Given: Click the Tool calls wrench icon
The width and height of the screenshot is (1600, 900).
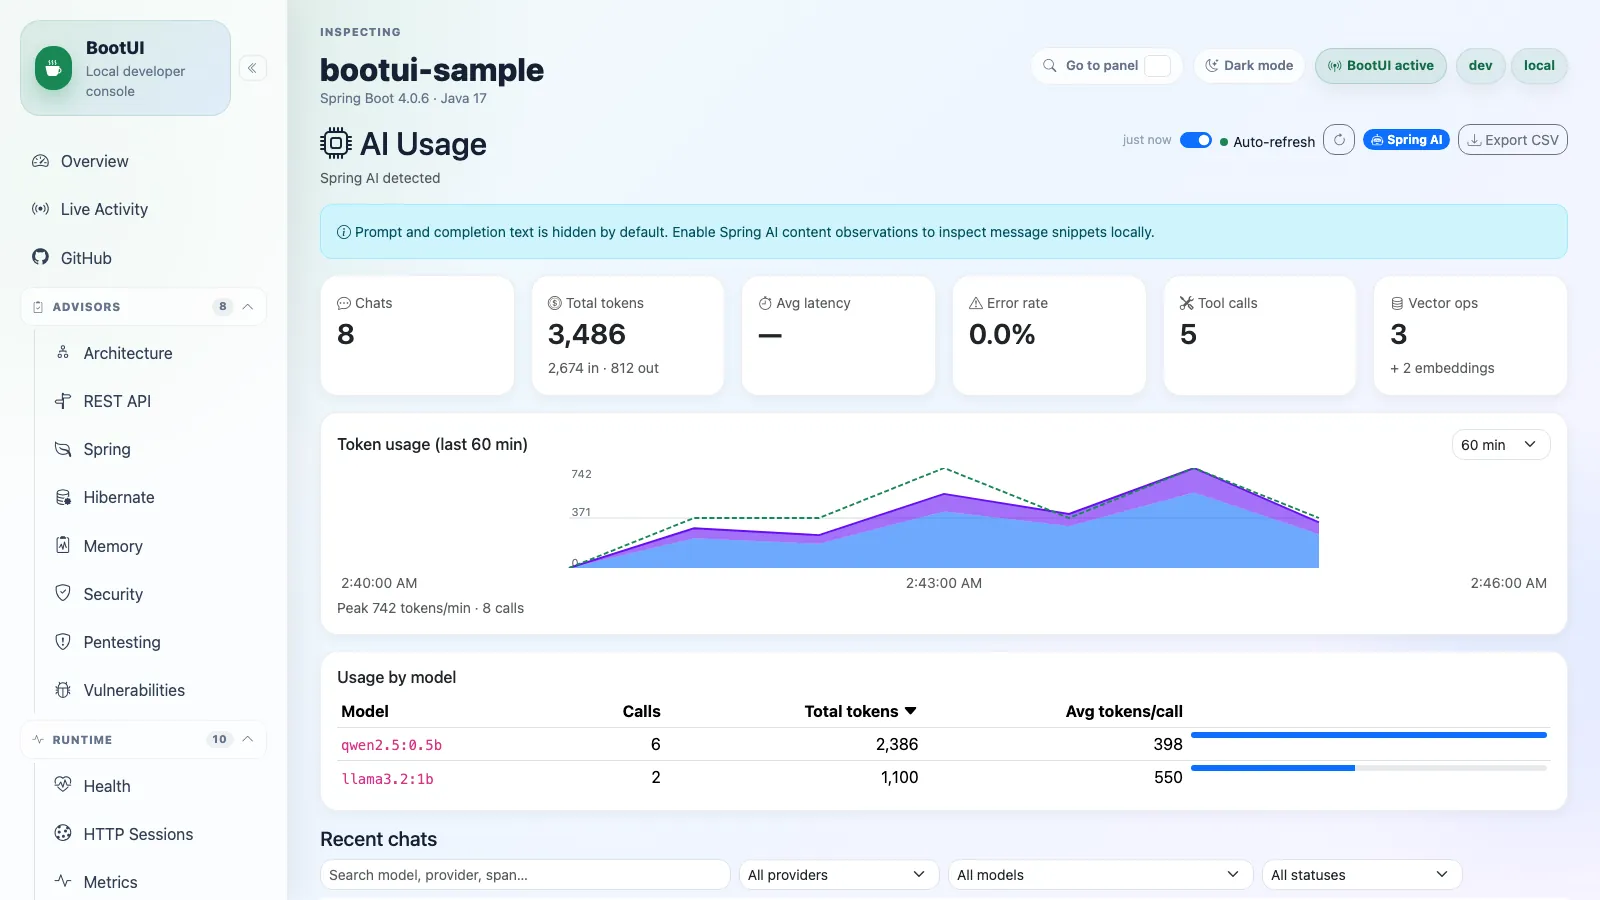Looking at the screenshot, I should point(1187,303).
